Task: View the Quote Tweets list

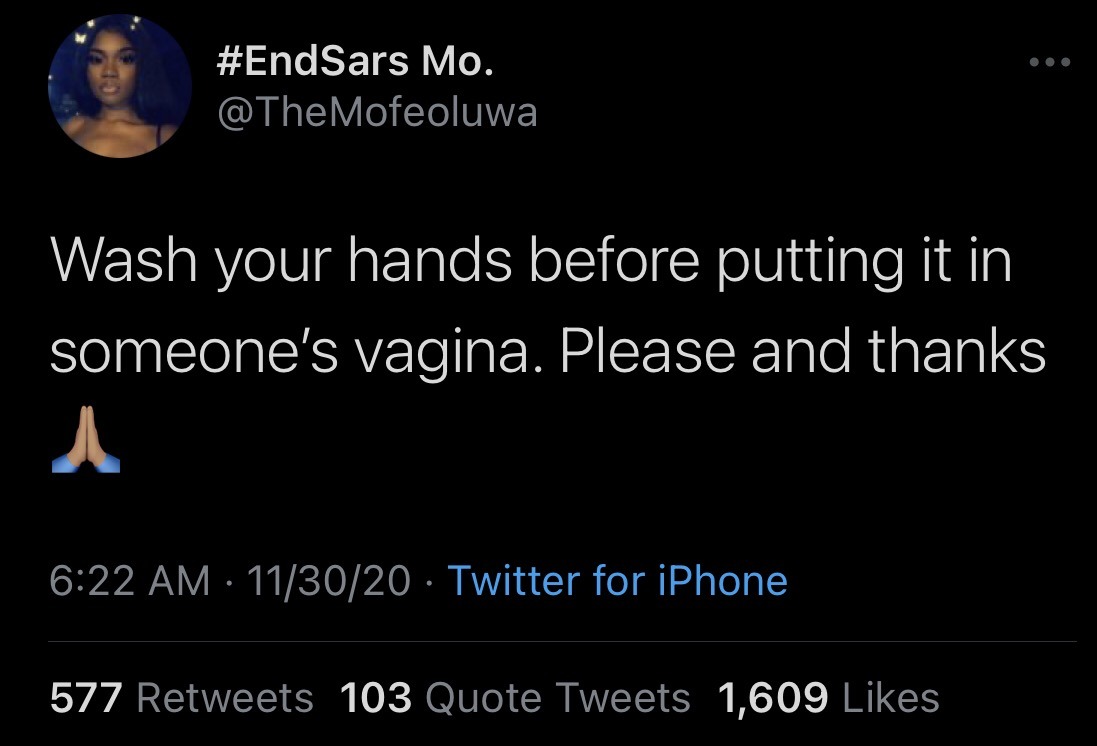Action: pyautogui.click(x=558, y=697)
